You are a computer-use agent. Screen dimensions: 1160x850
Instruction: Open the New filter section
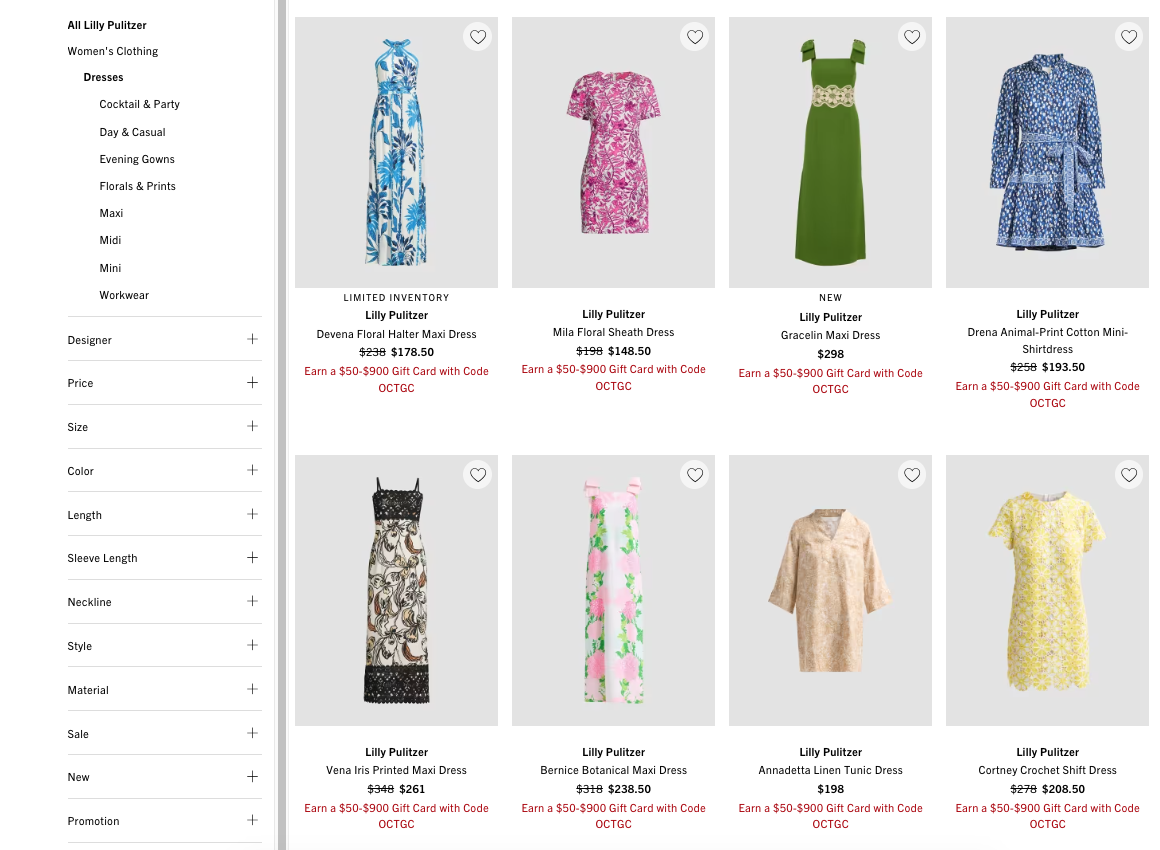click(x=164, y=777)
